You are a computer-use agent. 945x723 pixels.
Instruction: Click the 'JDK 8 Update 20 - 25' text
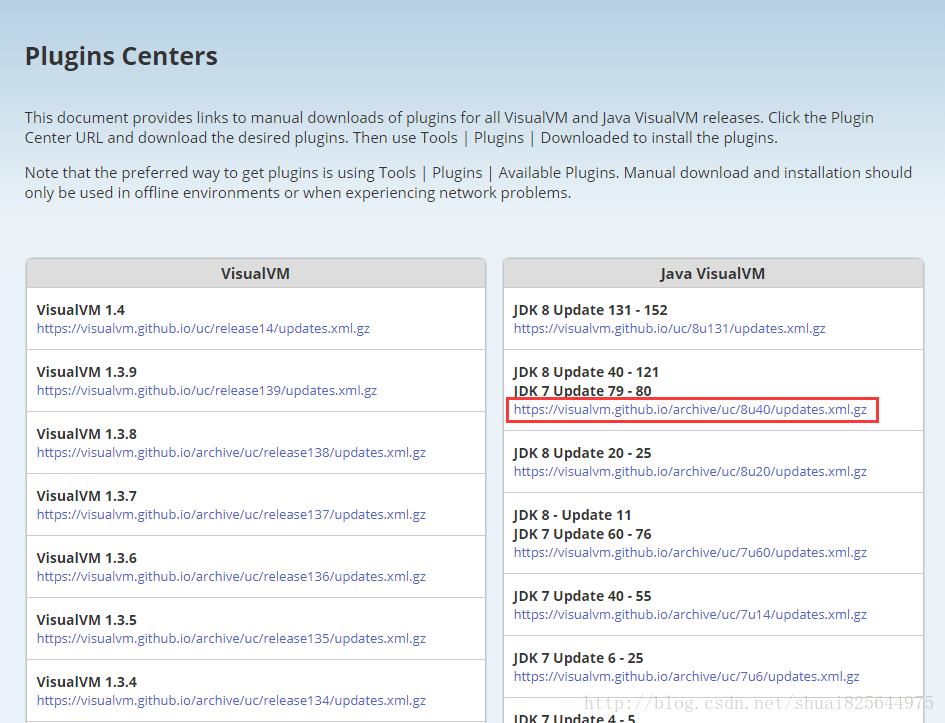coord(583,453)
